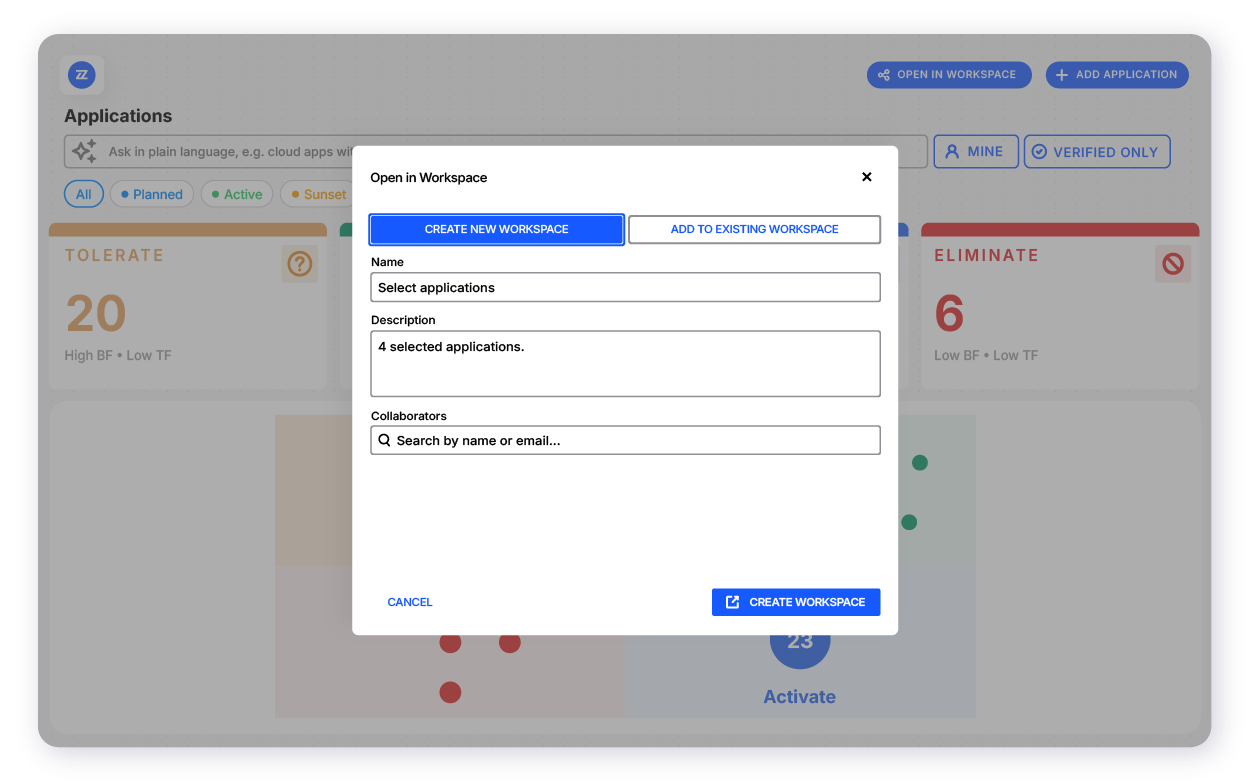Image resolution: width=1250 pixels, height=782 pixels.
Task: Click the app logo icon on the Applications page
Action: pyautogui.click(x=82, y=75)
